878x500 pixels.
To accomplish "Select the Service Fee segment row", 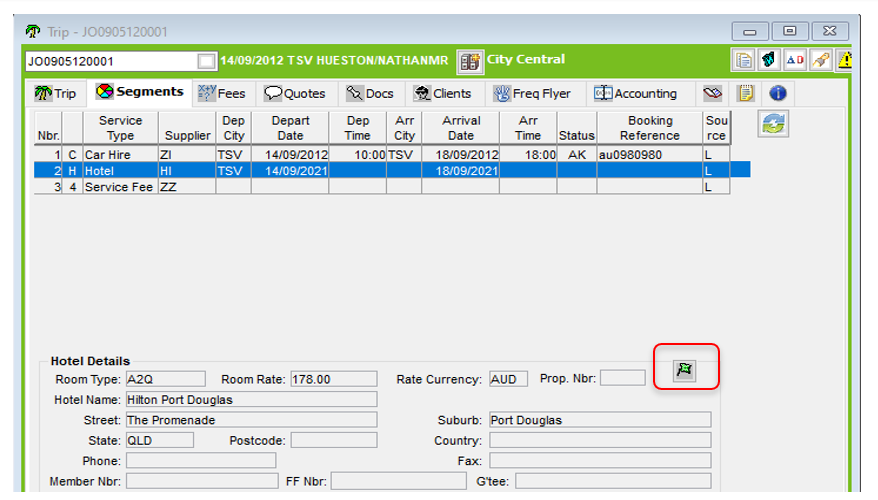I will 120,186.
